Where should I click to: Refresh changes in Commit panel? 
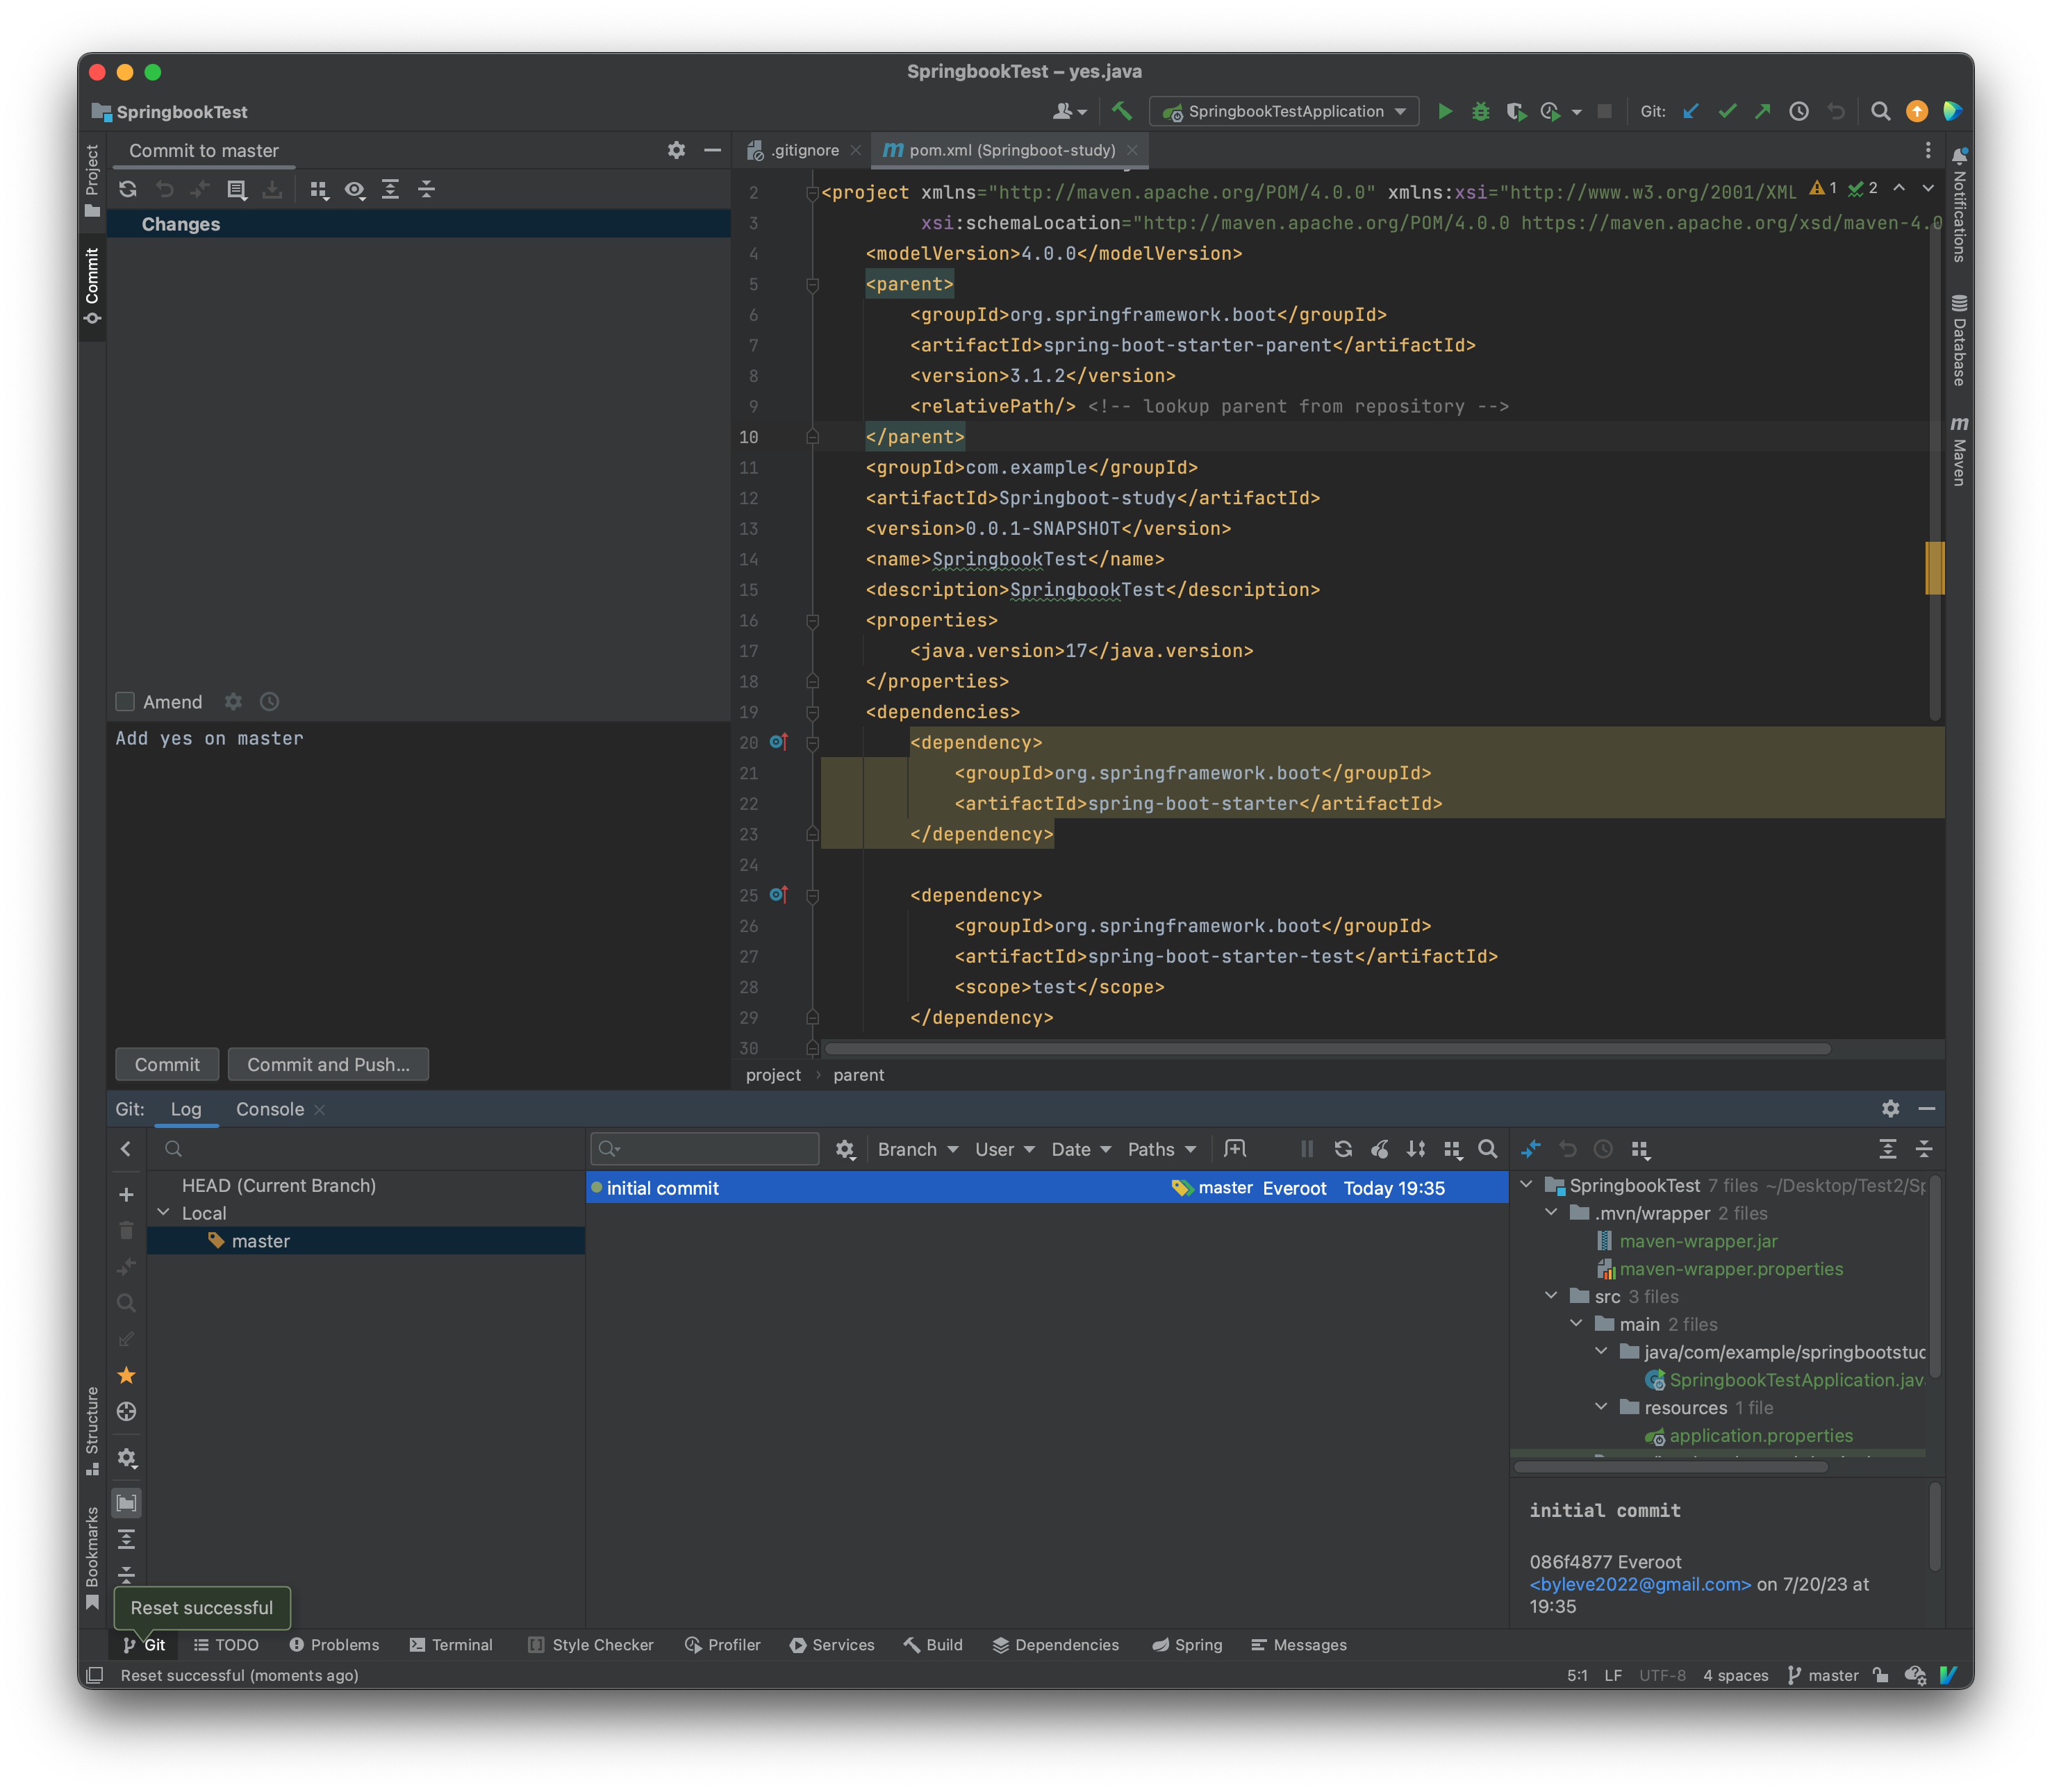(x=128, y=189)
